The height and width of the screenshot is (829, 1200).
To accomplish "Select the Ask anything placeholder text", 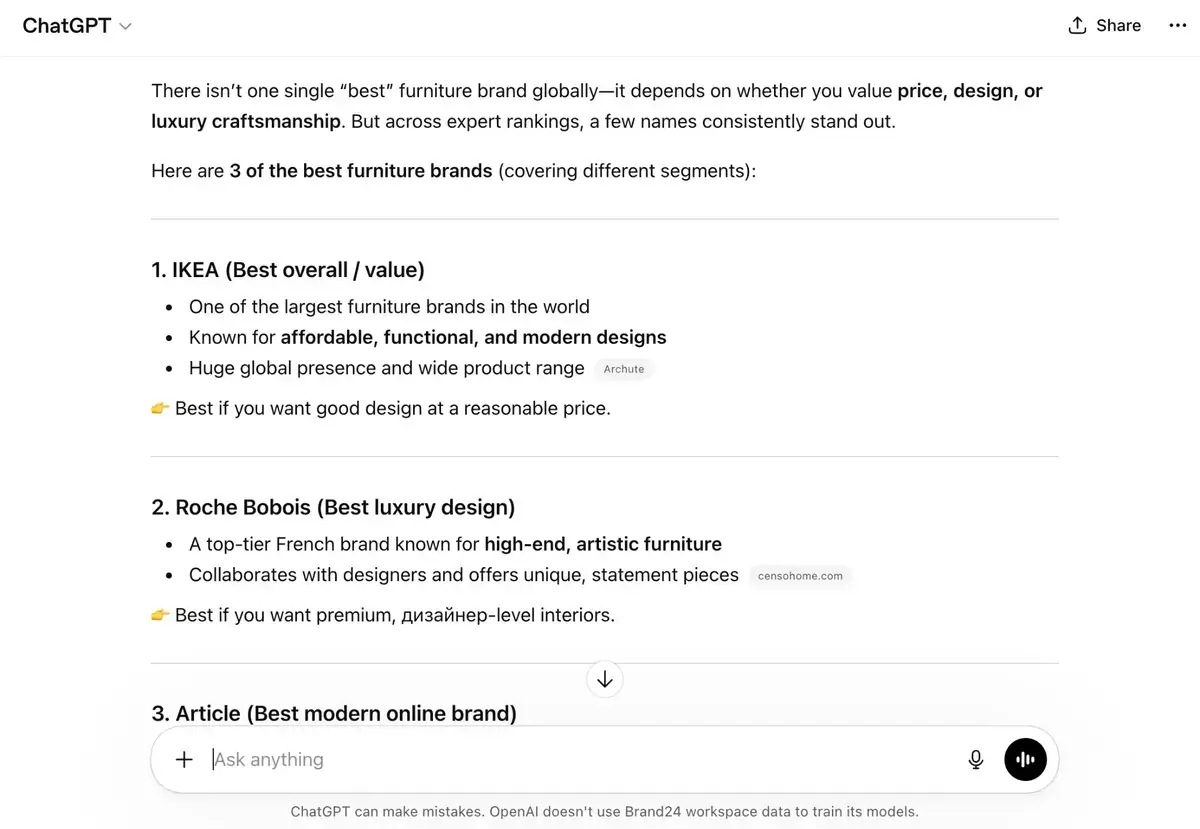I will [267, 760].
